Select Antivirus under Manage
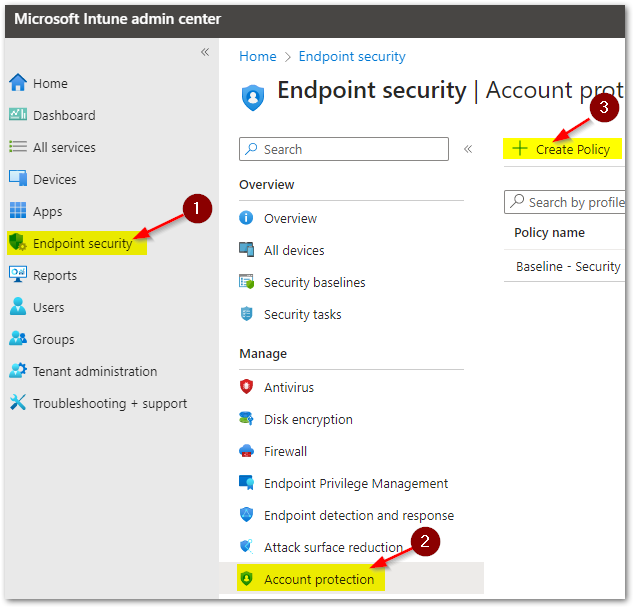Image resolution: width=634 pixels, height=608 pixels. point(289,387)
